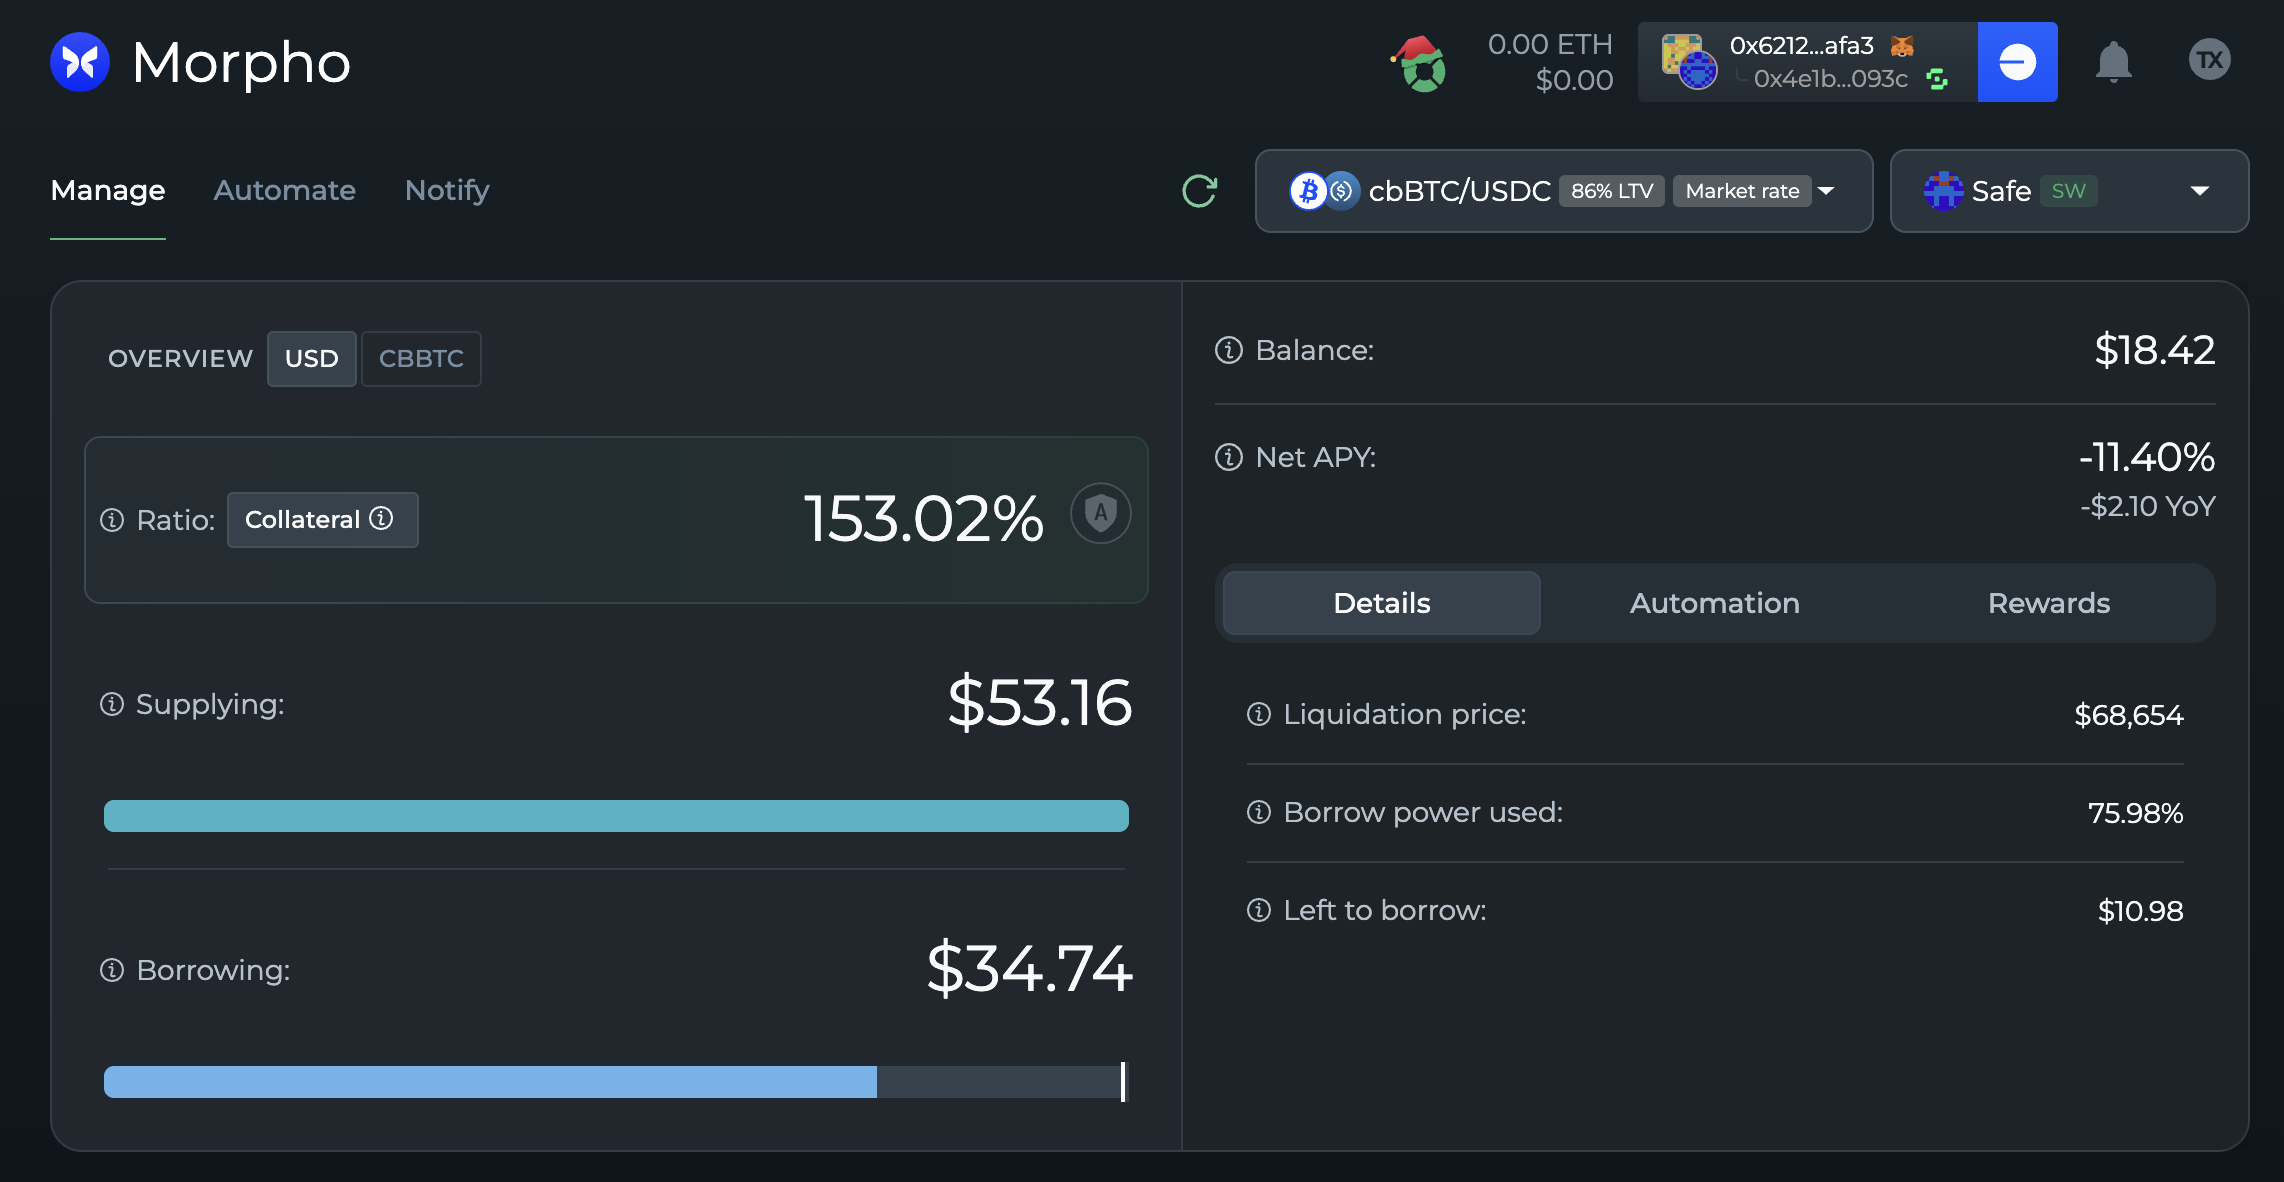Open the cbBTC/USDC market dropdown
This screenshot has height=1182, width=2284.
tap(1564, 191)
